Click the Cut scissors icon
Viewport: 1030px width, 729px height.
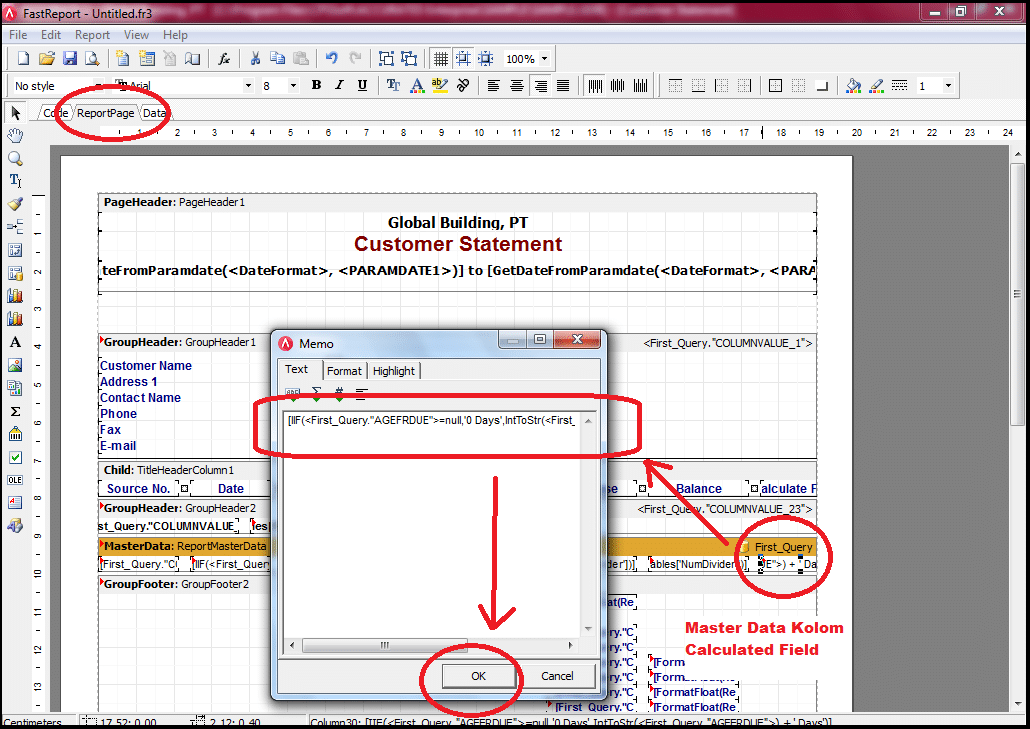(x=255, y=59)
